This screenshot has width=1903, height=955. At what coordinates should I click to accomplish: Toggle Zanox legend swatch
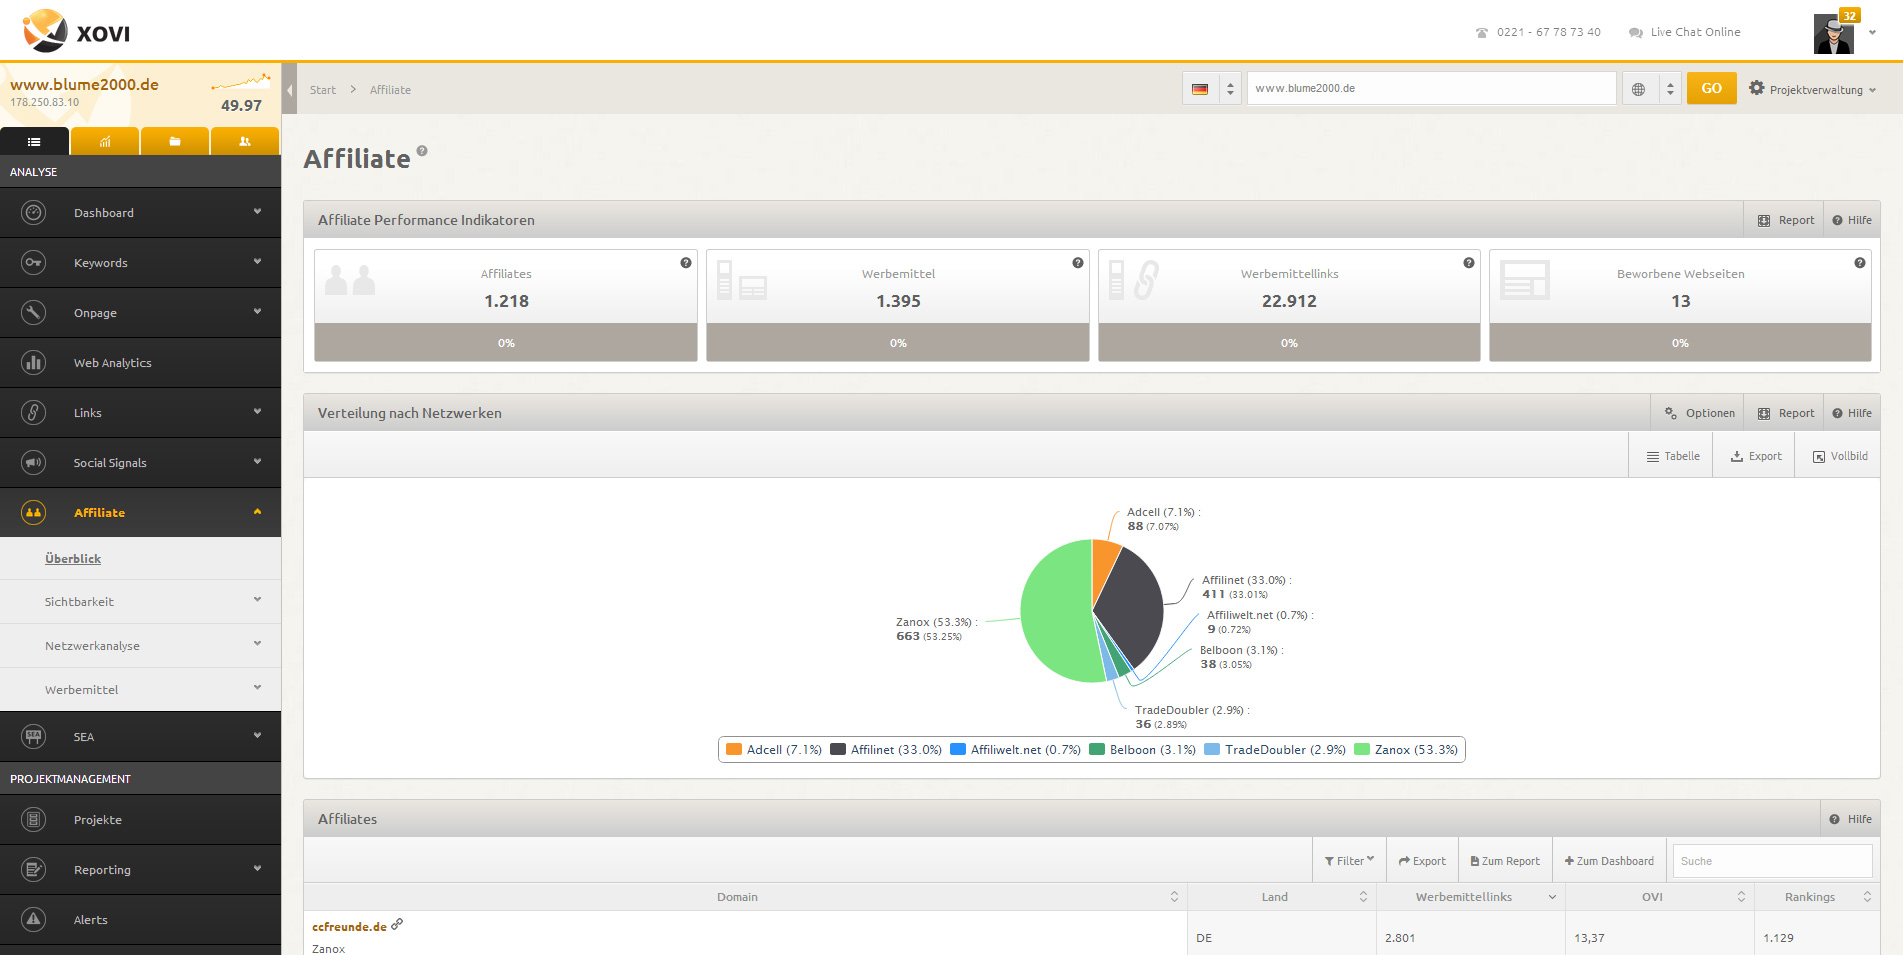click(1362, 749)
